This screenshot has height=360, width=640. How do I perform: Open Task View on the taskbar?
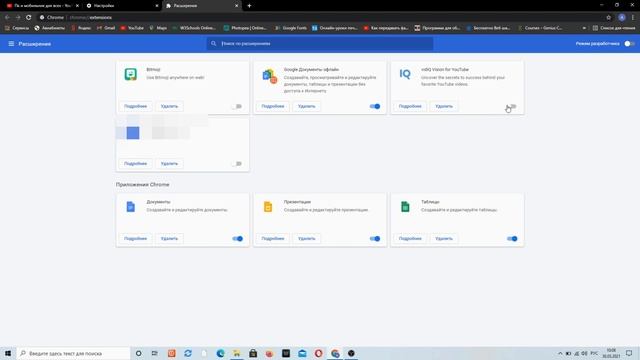point(155,353)
